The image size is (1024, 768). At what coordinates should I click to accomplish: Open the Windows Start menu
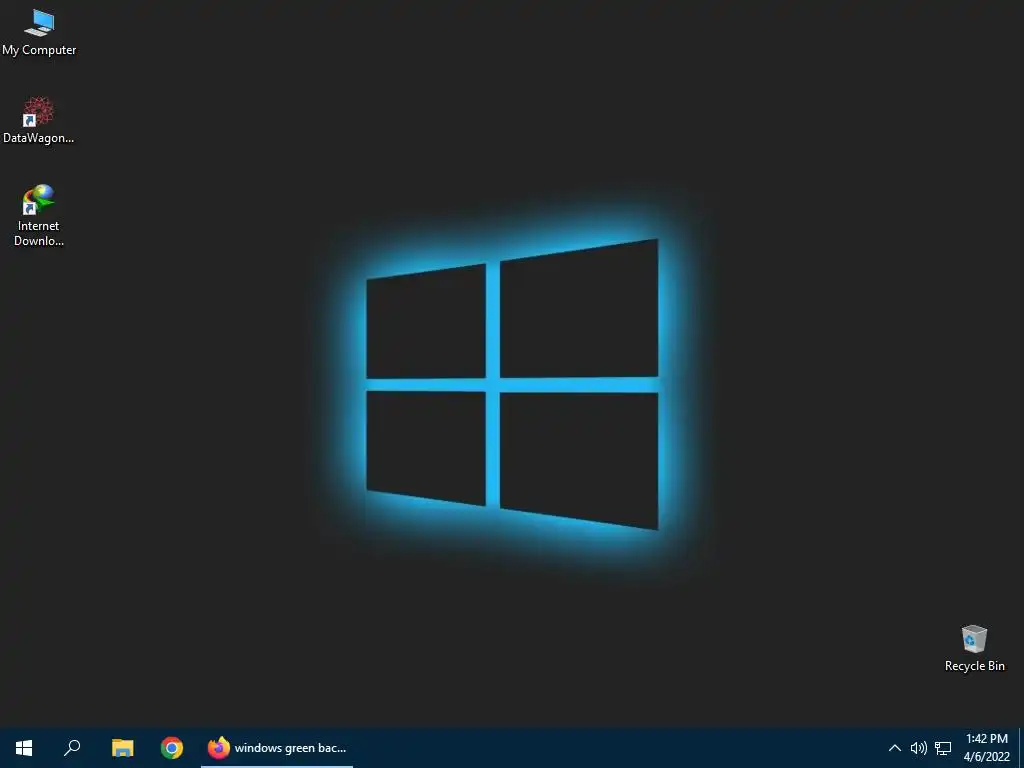(x=24, y=748)
